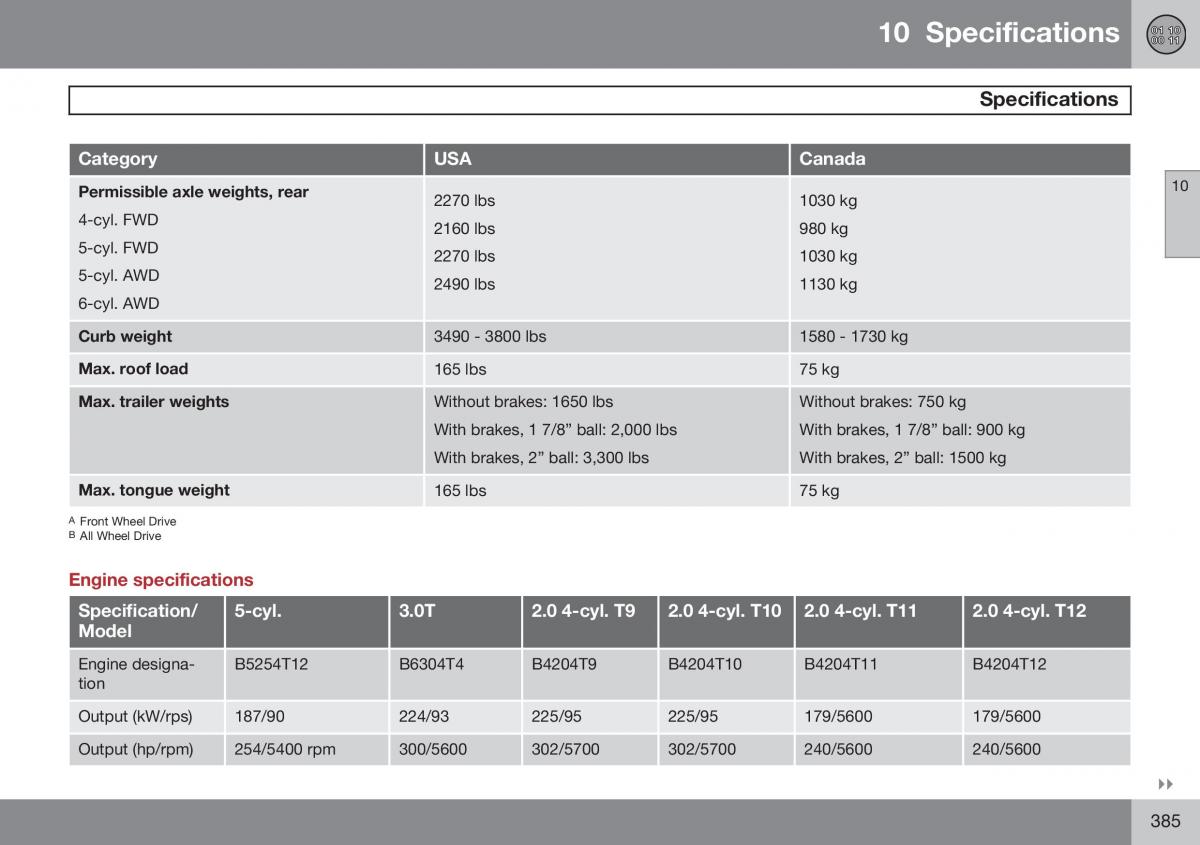Click the '4-cyl. FWD' row label
This screenshot has width=1200, height=845.
[x=118, y=220]
